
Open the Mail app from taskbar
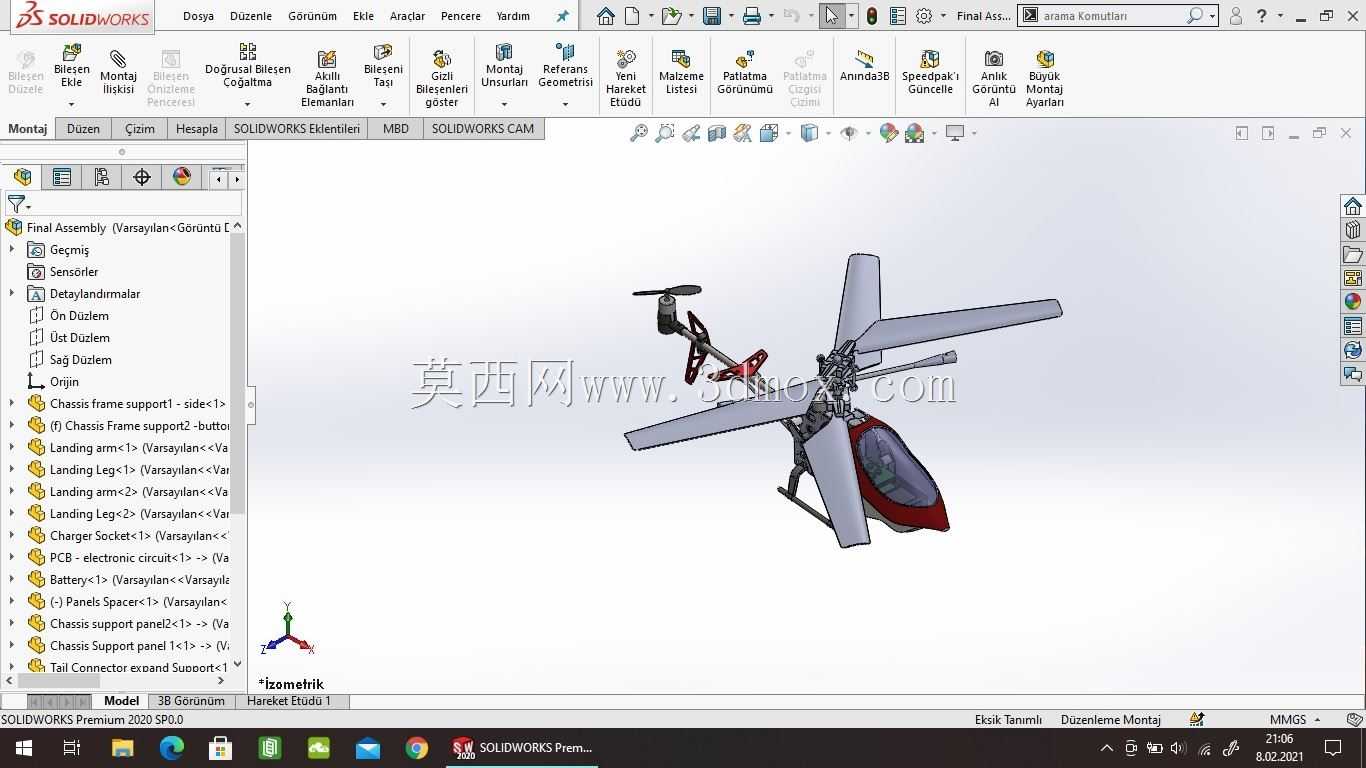point(368,747)
